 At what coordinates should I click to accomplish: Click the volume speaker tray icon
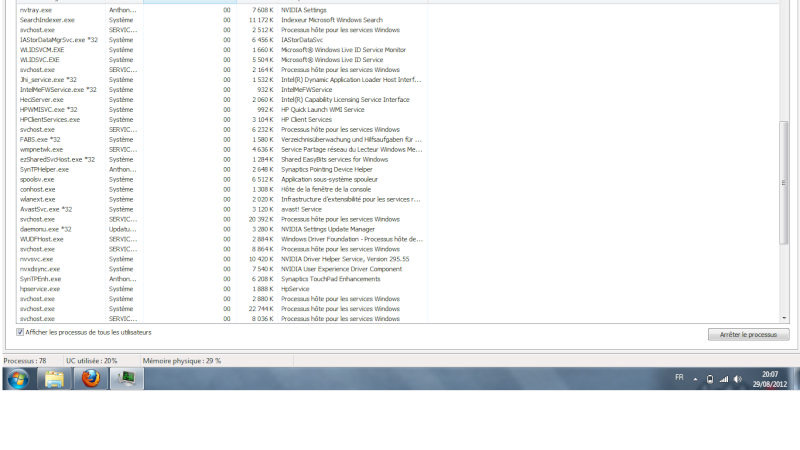738,379
